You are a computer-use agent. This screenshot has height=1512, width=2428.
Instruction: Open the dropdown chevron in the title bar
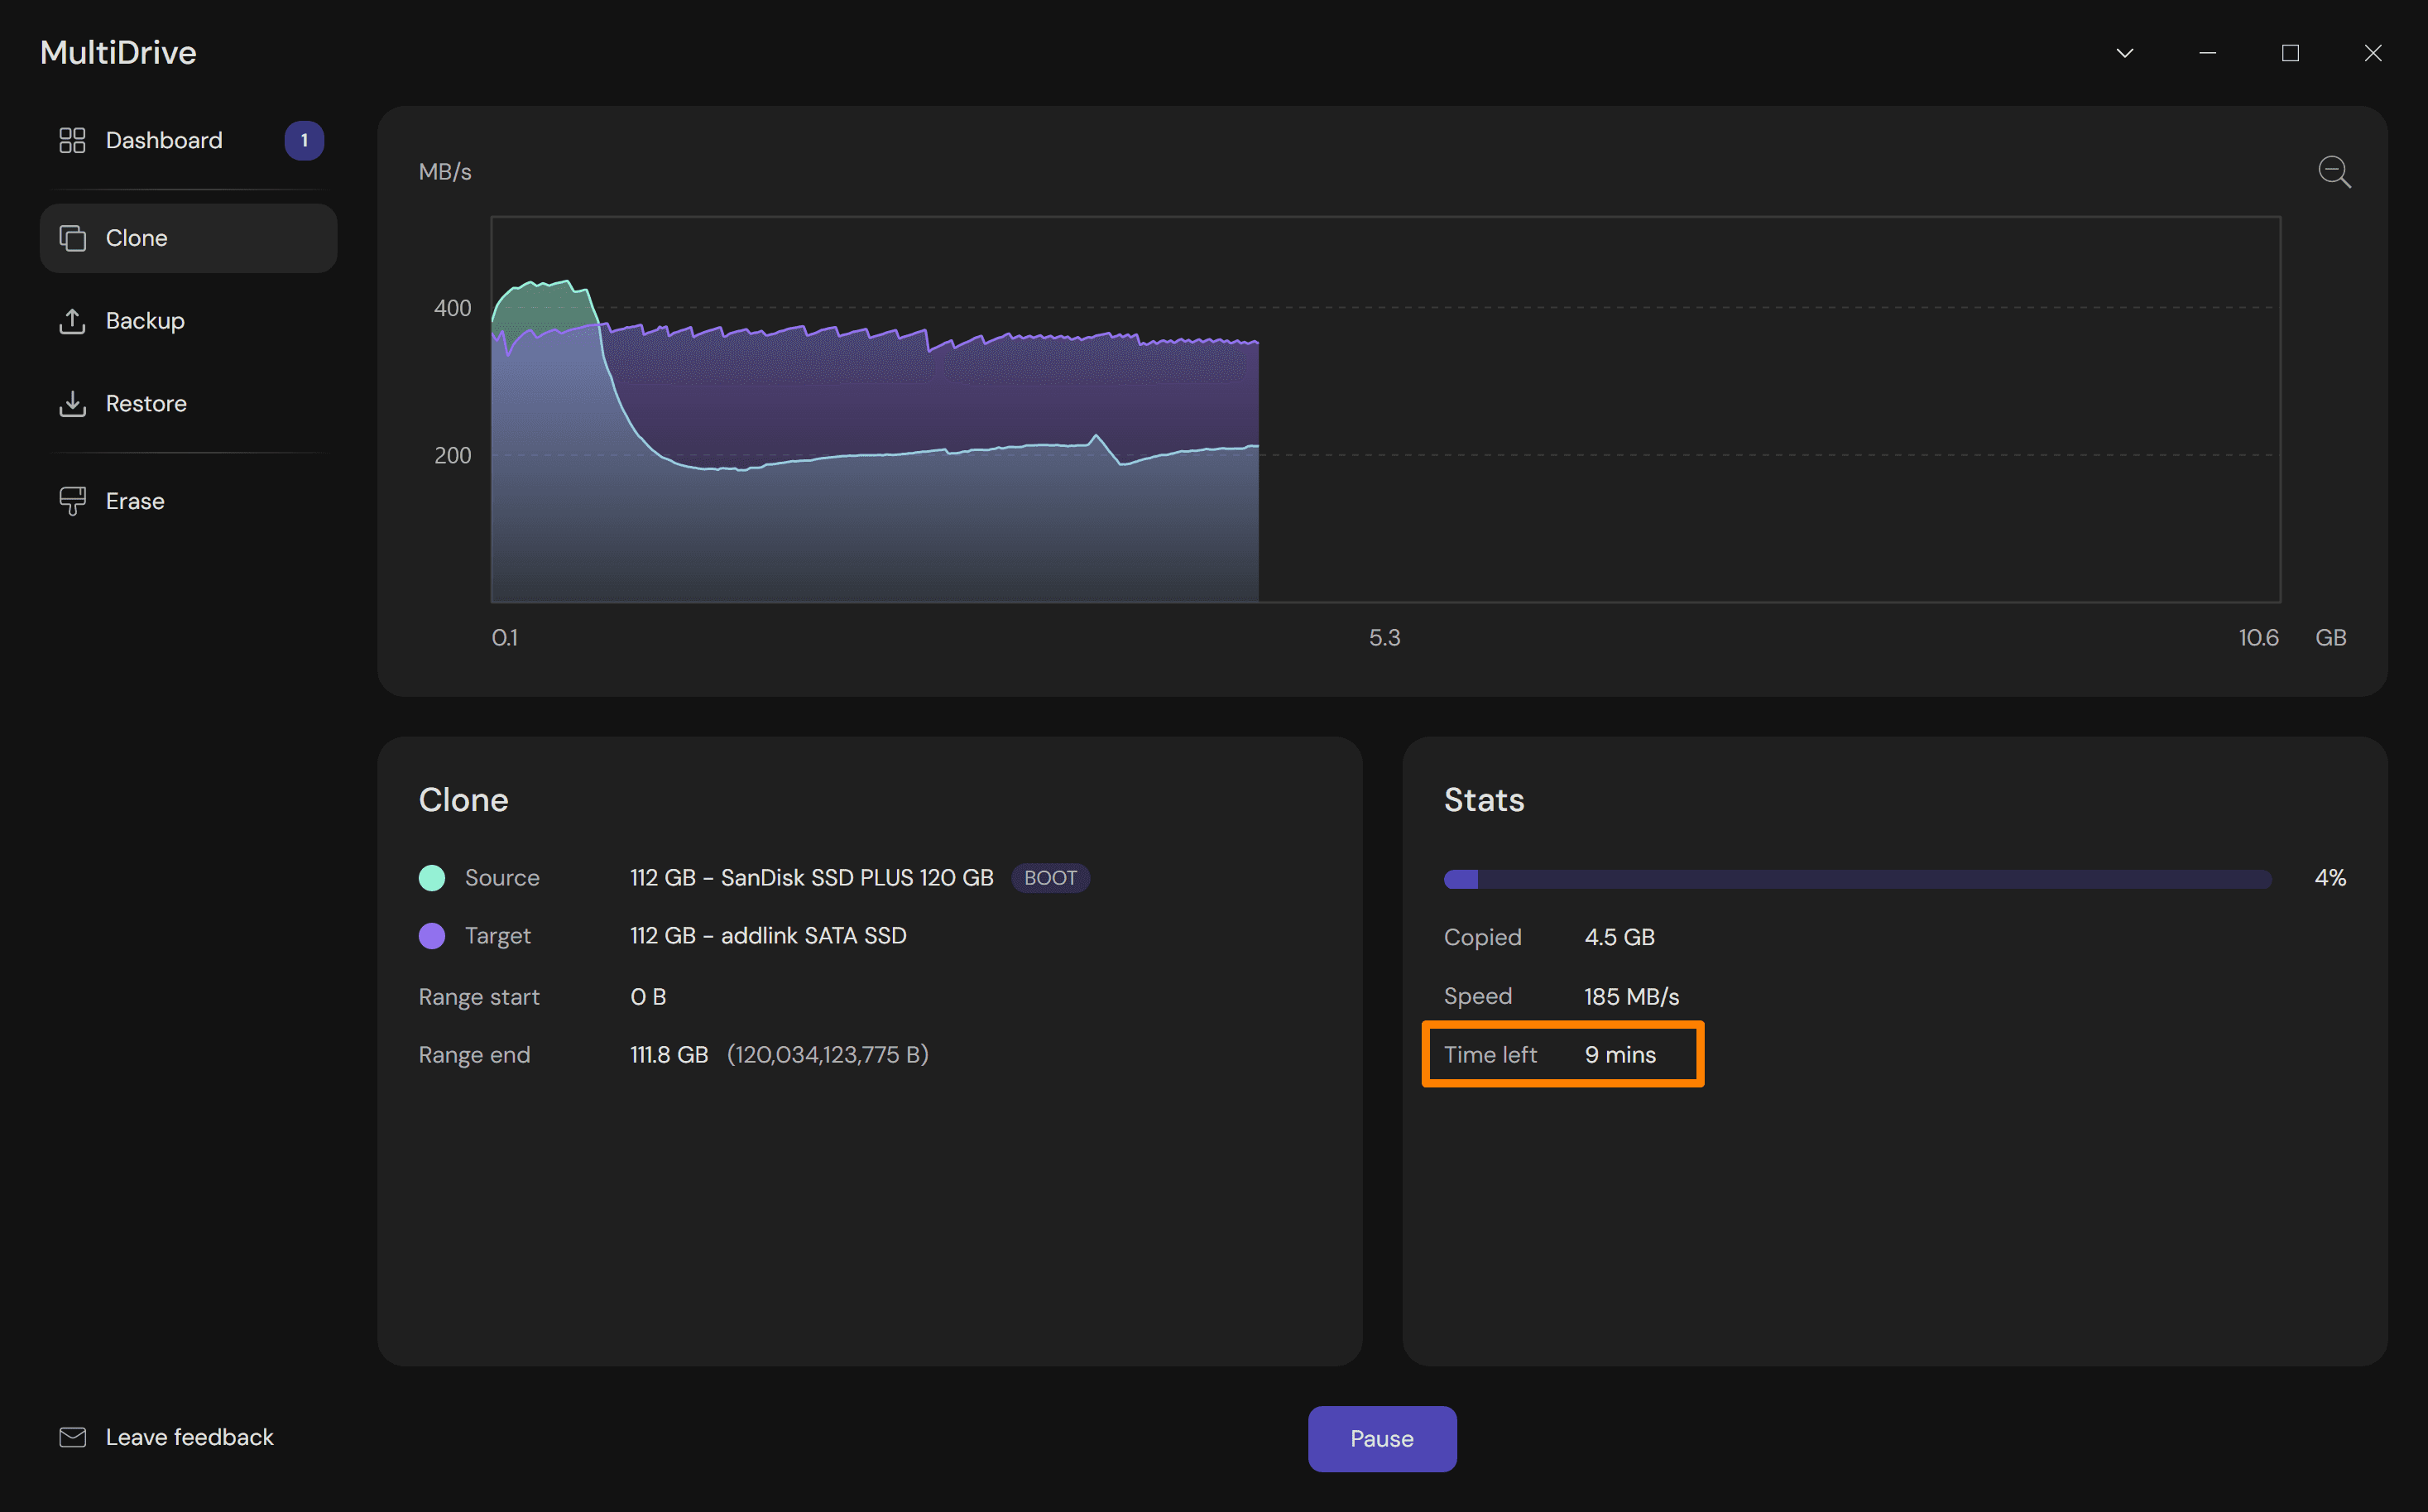pos(2125,52)
